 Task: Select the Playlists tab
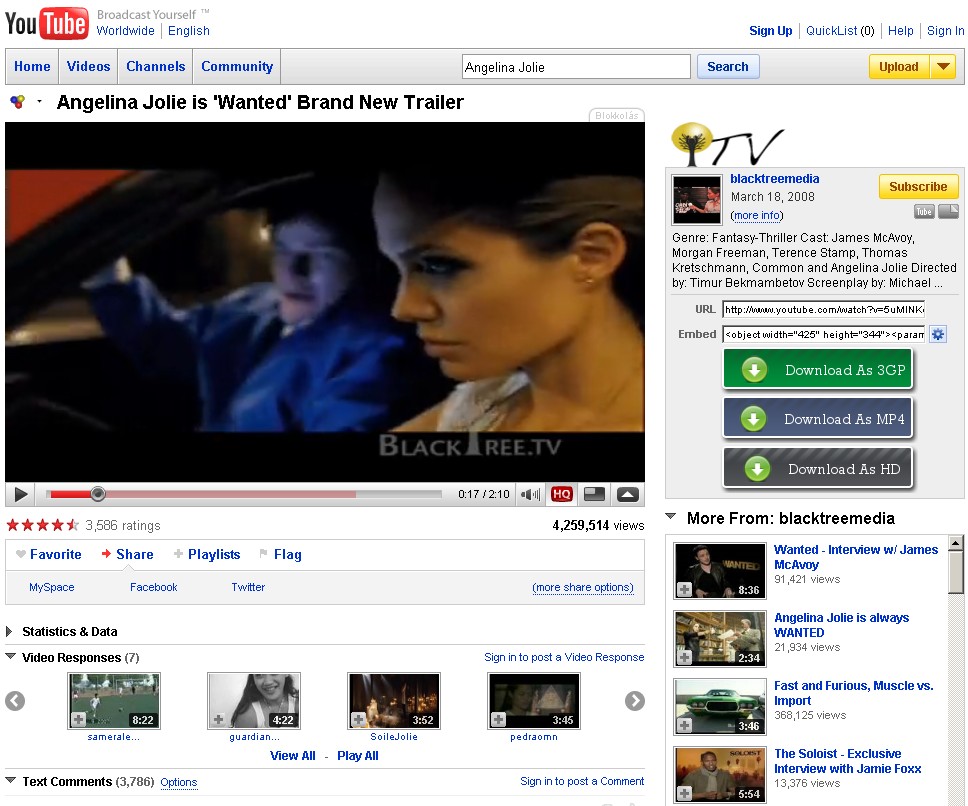click(213, 554)
